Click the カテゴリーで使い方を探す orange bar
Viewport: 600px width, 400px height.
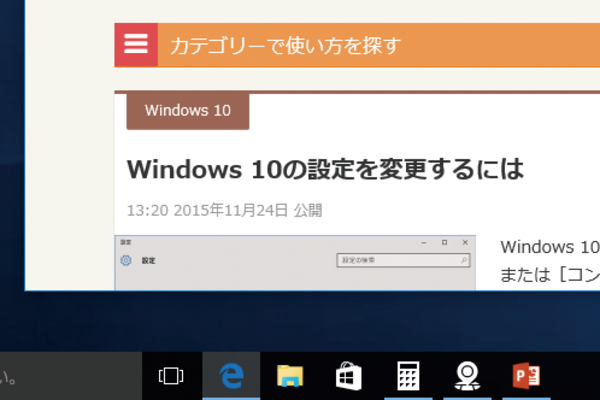(379, 45)
